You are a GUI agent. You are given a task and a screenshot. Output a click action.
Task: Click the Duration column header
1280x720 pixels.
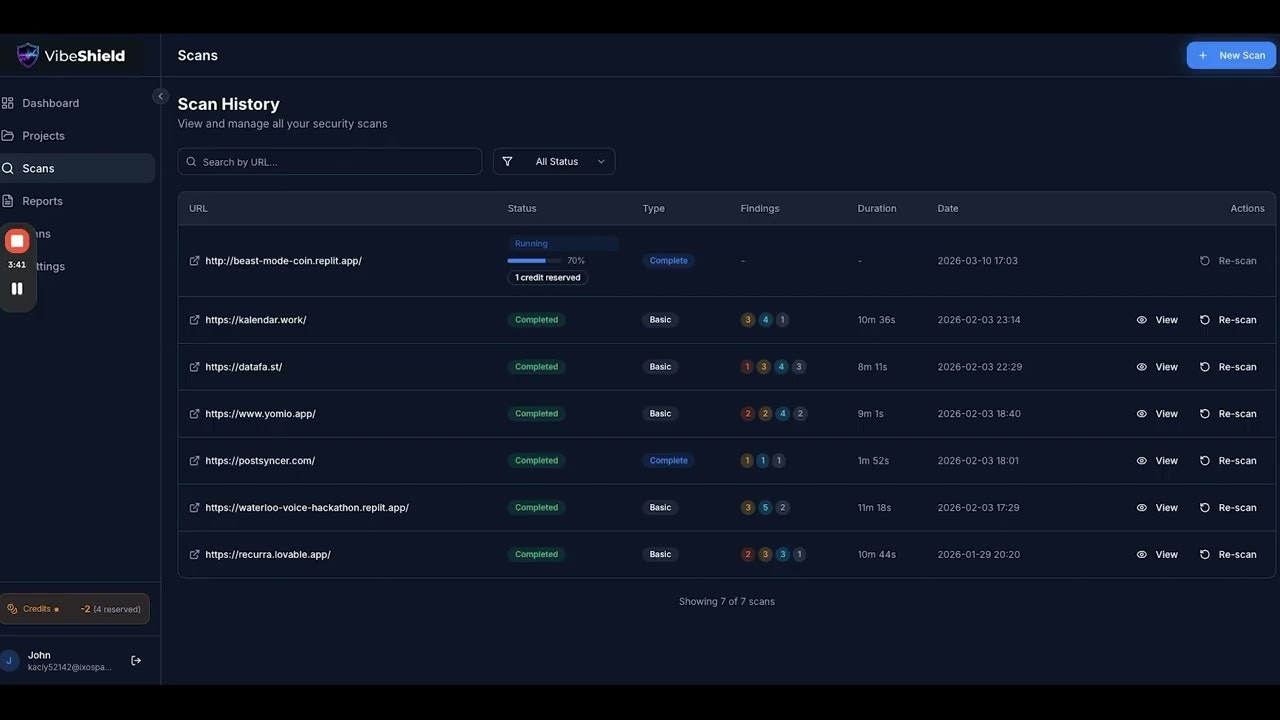tap(877, 209)
